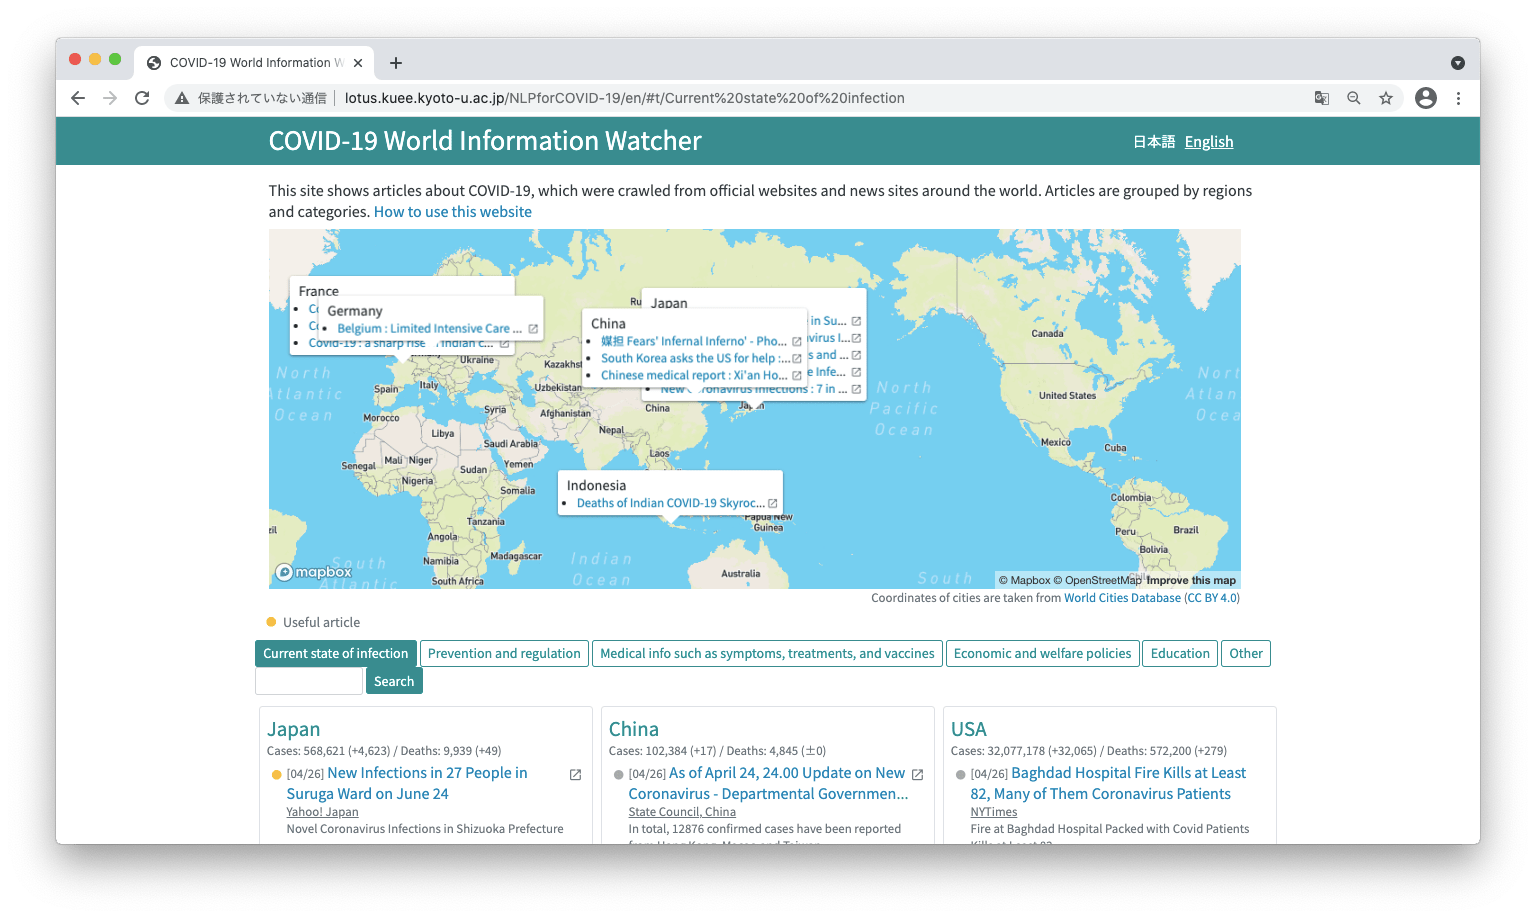Open the tab search chevron at the tab strip's right
This screenshot has width=1536, height=918.
point(1458,62)
